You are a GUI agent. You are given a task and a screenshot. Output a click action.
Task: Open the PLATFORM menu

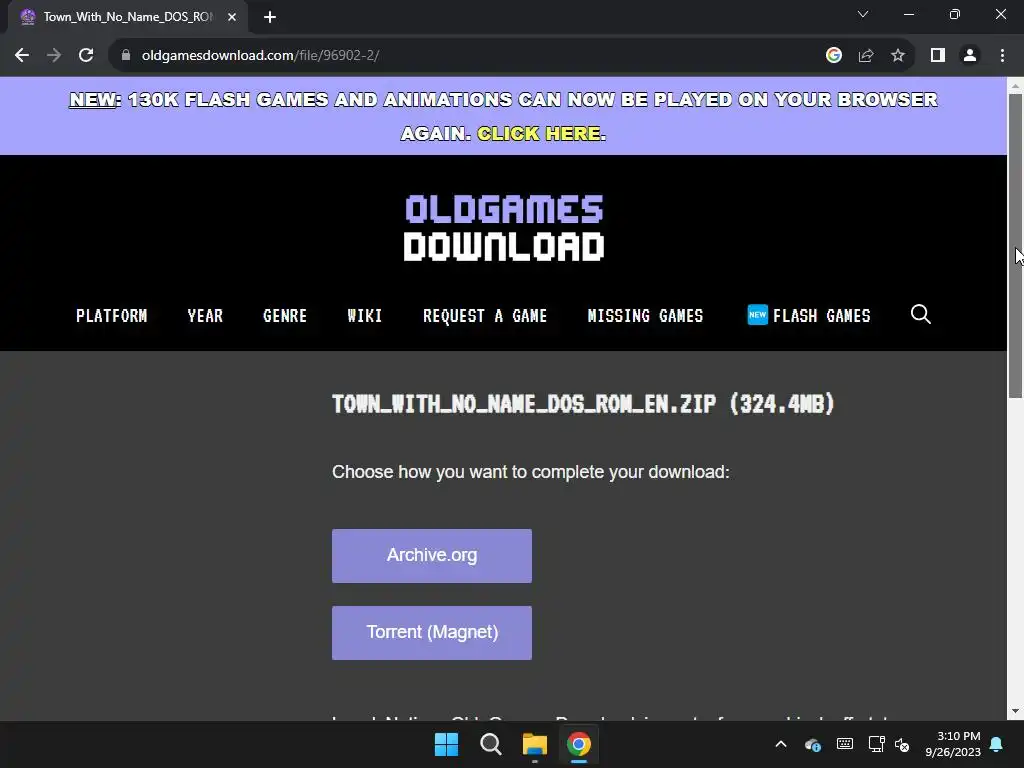pyautogui.click(x=112, y=316)
